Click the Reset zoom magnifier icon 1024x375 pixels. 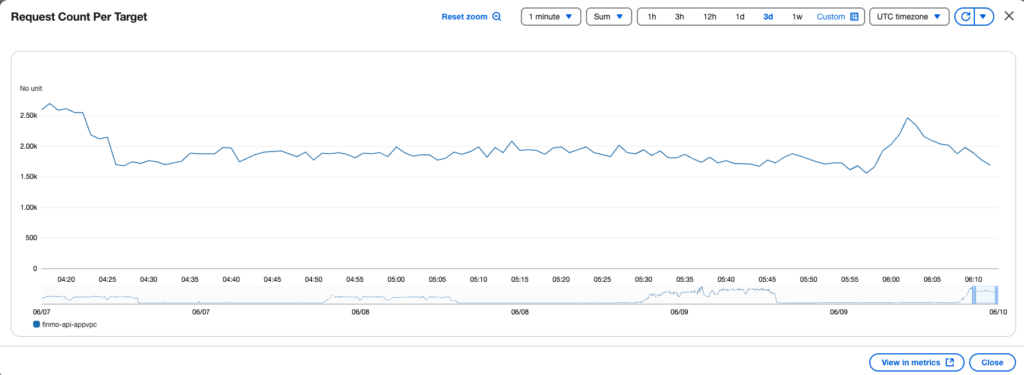(496, 17)
